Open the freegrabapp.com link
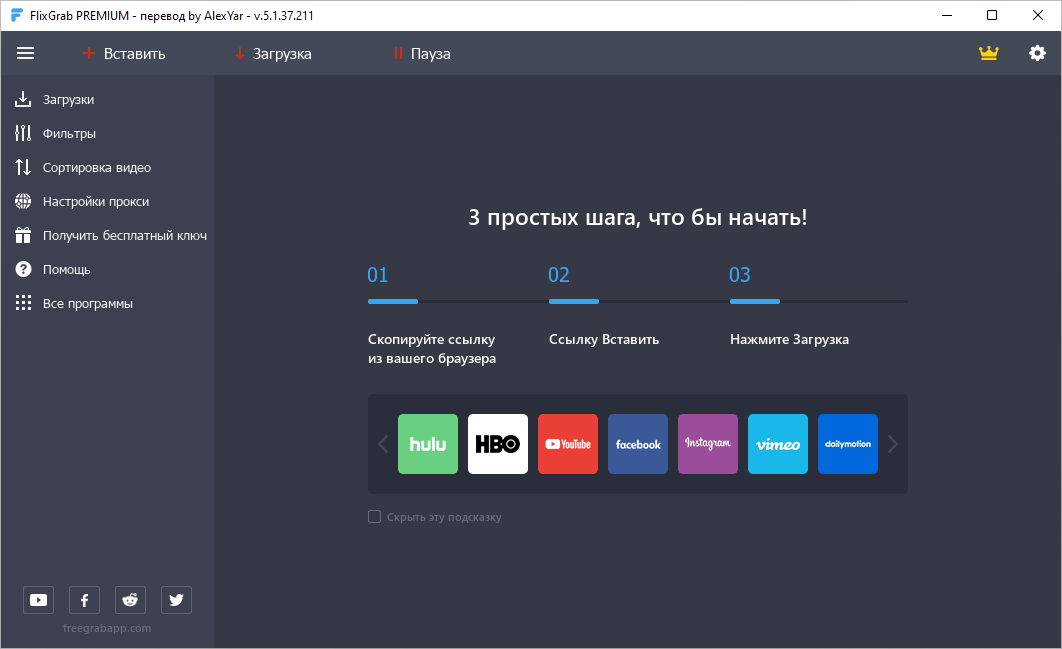Viewport: 1062px width, 649px height. (107, 628)
